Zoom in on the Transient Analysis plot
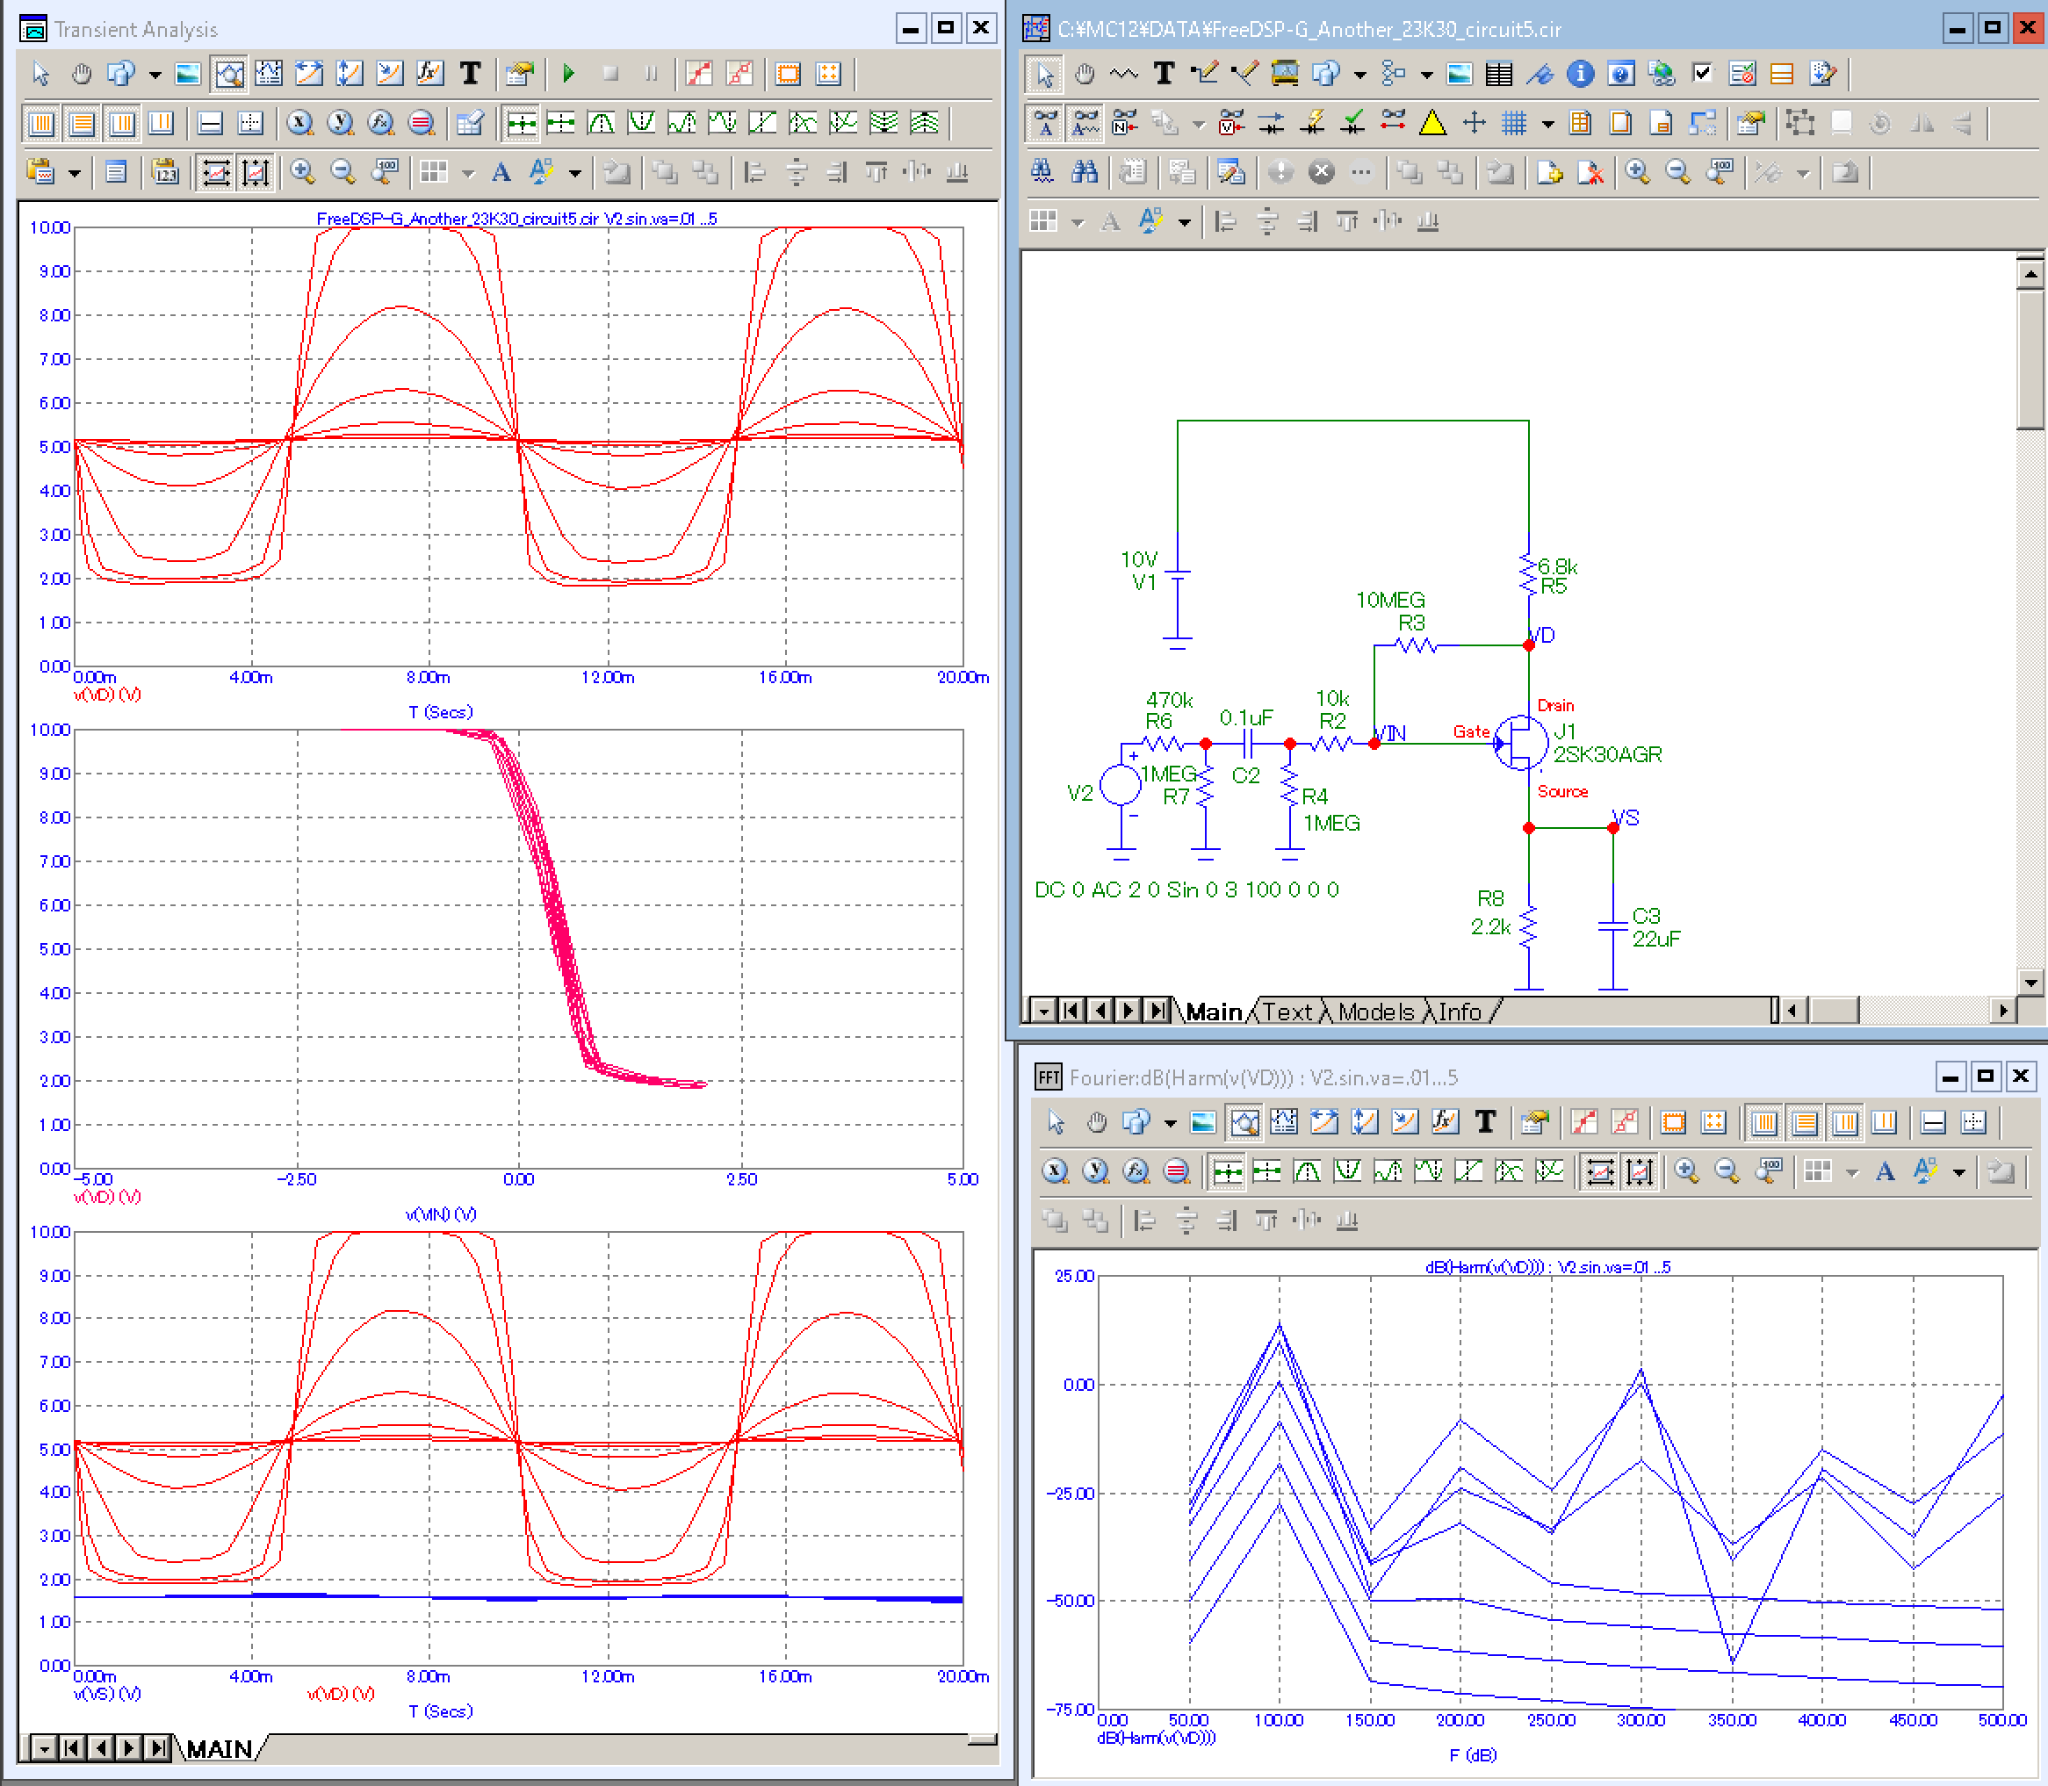 click(302, 172)
